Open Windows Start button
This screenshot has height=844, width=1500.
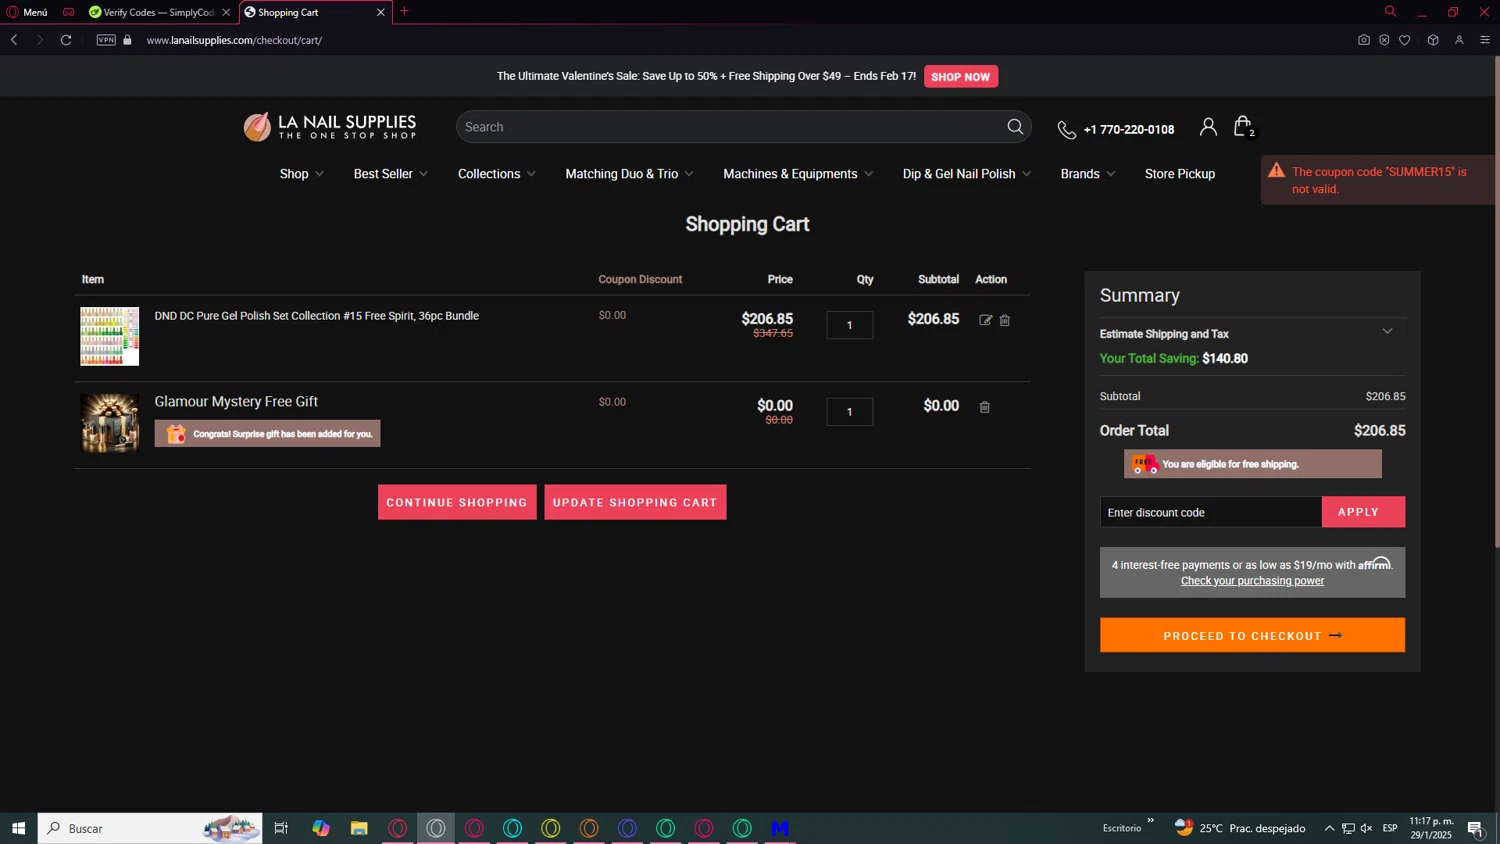tap(18, 828)
